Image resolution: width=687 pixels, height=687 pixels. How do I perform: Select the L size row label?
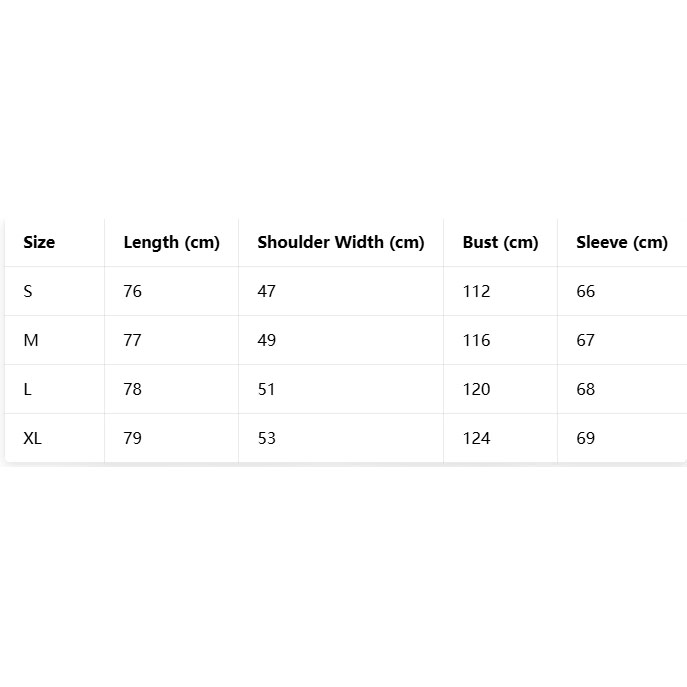point(28,389)
